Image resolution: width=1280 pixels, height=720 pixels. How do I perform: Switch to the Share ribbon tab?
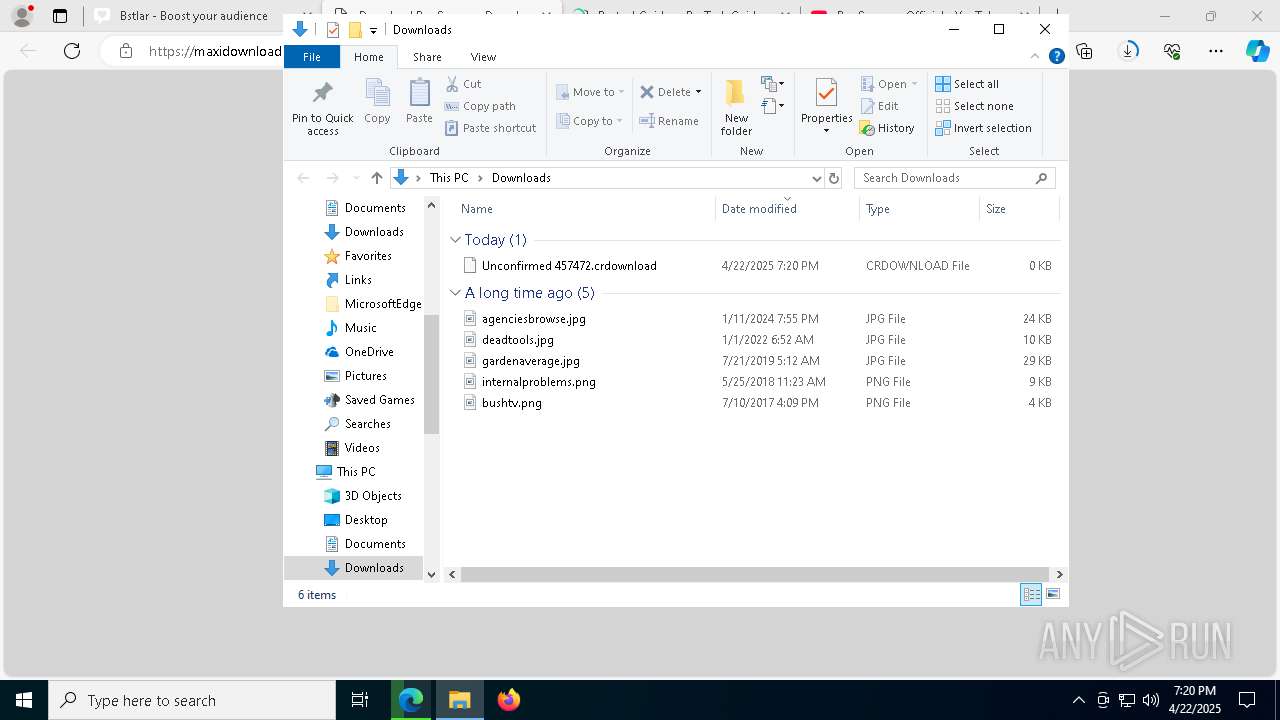pyautogui.click(x=427, y=57)
